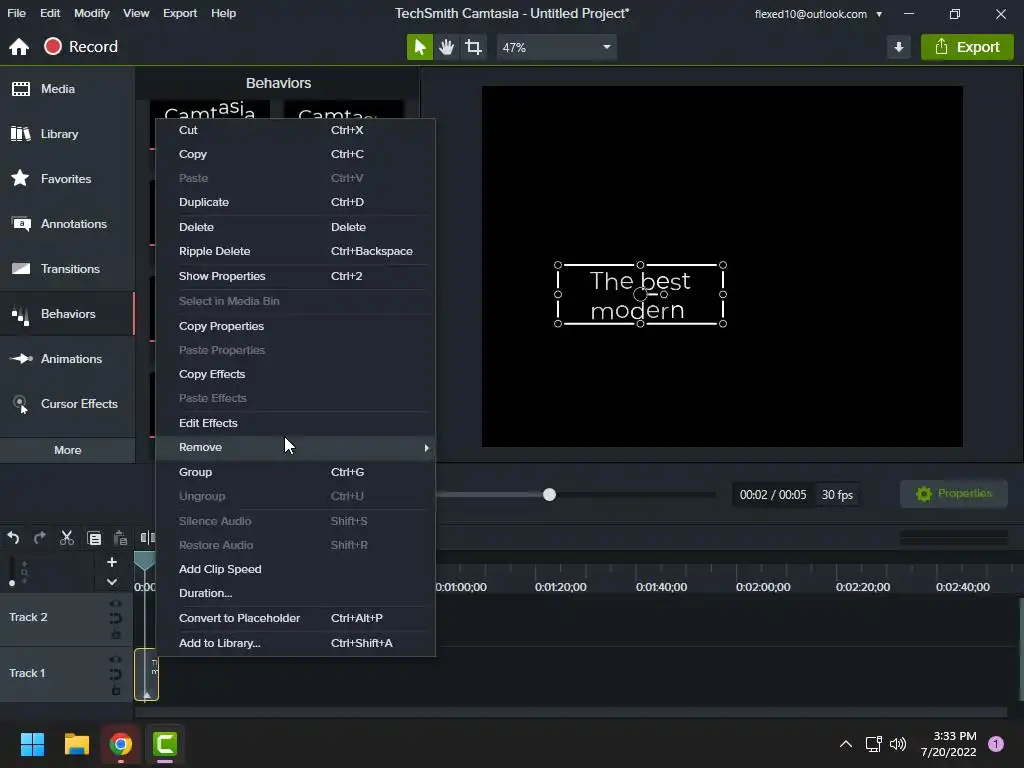
Task: Open the Library panel
Action: tap(67, 134)
